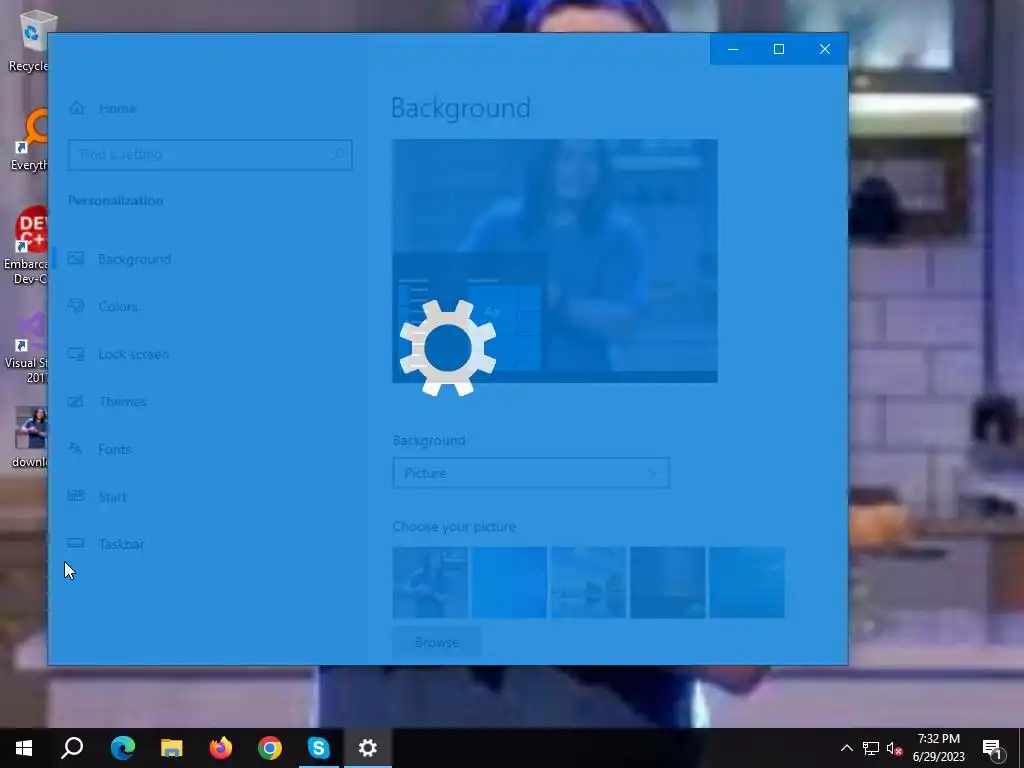Click the Find a setting search box

tap(210, 155)
